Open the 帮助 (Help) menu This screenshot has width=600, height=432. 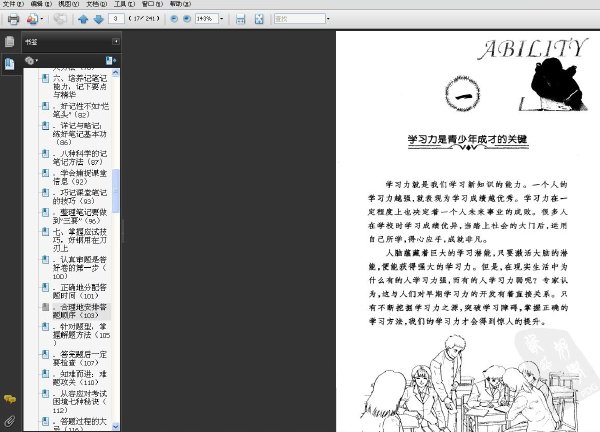(180, 4)
